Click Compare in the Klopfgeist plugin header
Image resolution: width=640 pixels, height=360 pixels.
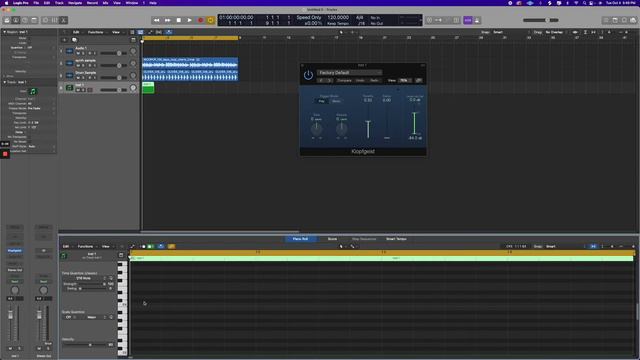click(x=344, y=80)
